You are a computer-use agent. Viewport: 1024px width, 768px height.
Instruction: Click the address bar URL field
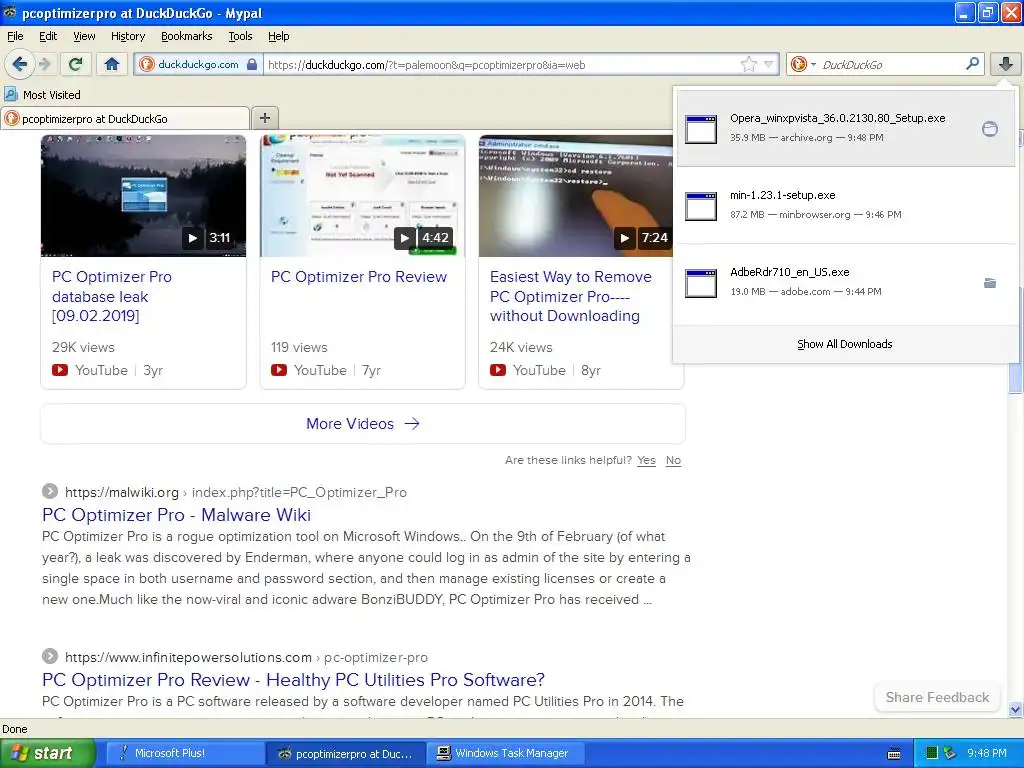pyautogui.click(x=502, y=64)
